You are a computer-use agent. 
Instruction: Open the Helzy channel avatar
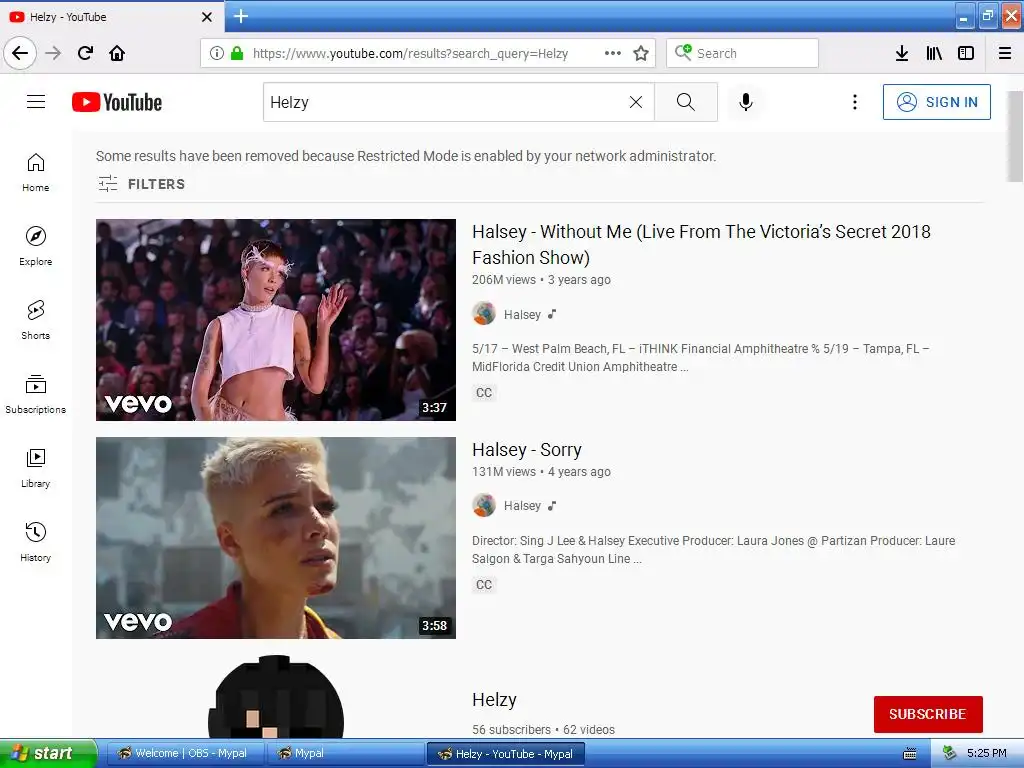pos(276,699)
